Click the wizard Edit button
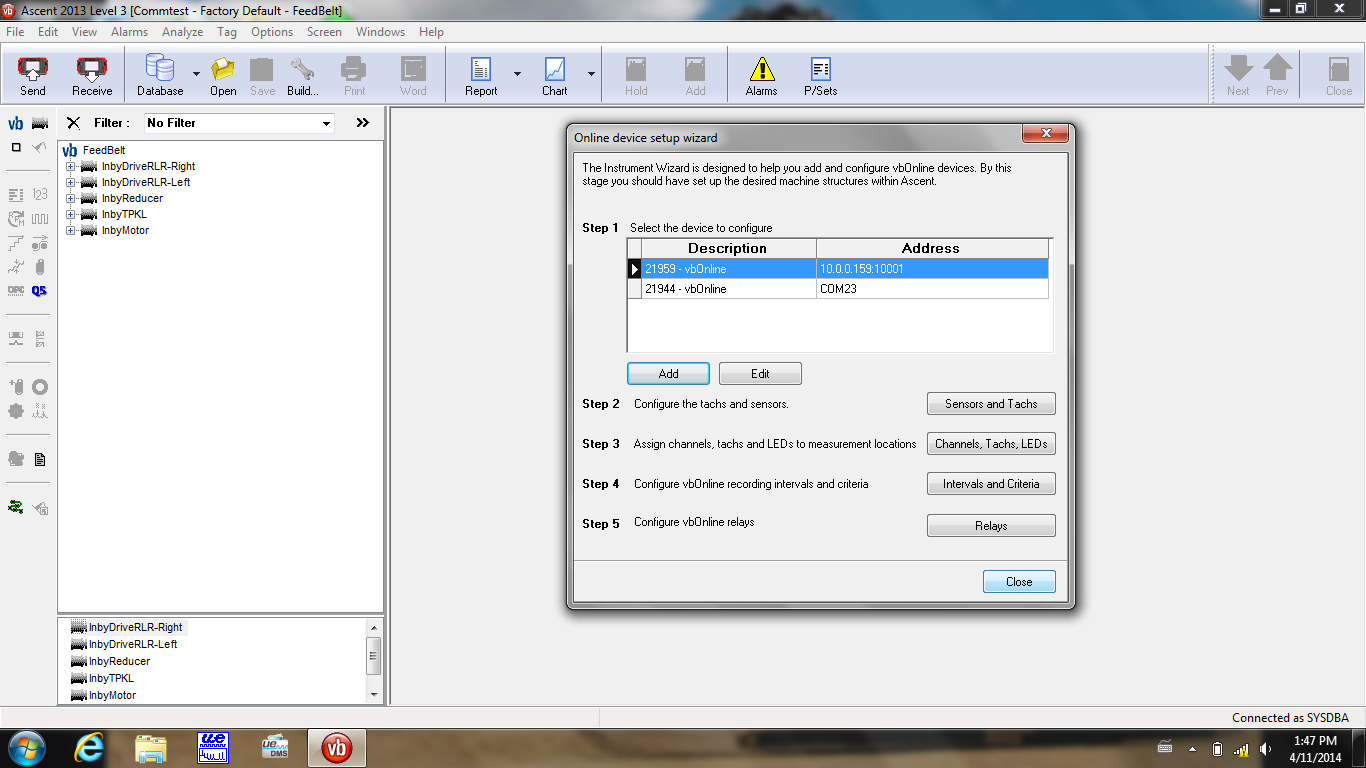This screenshot has height=768, width=1366. [x=760, y=374]
